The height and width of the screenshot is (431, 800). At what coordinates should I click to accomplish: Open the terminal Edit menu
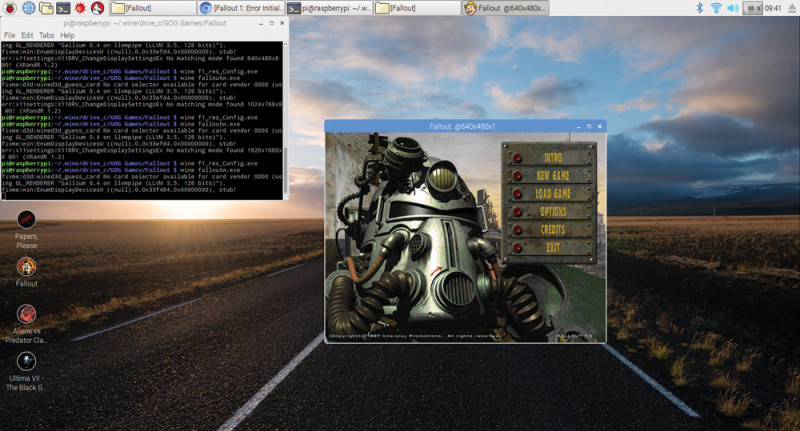[x=27, y=35]
